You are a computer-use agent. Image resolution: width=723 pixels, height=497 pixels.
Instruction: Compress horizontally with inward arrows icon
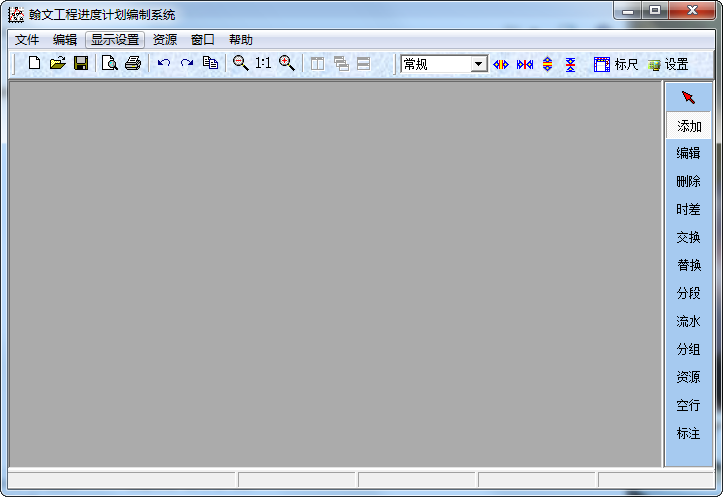tap(525, 64)
